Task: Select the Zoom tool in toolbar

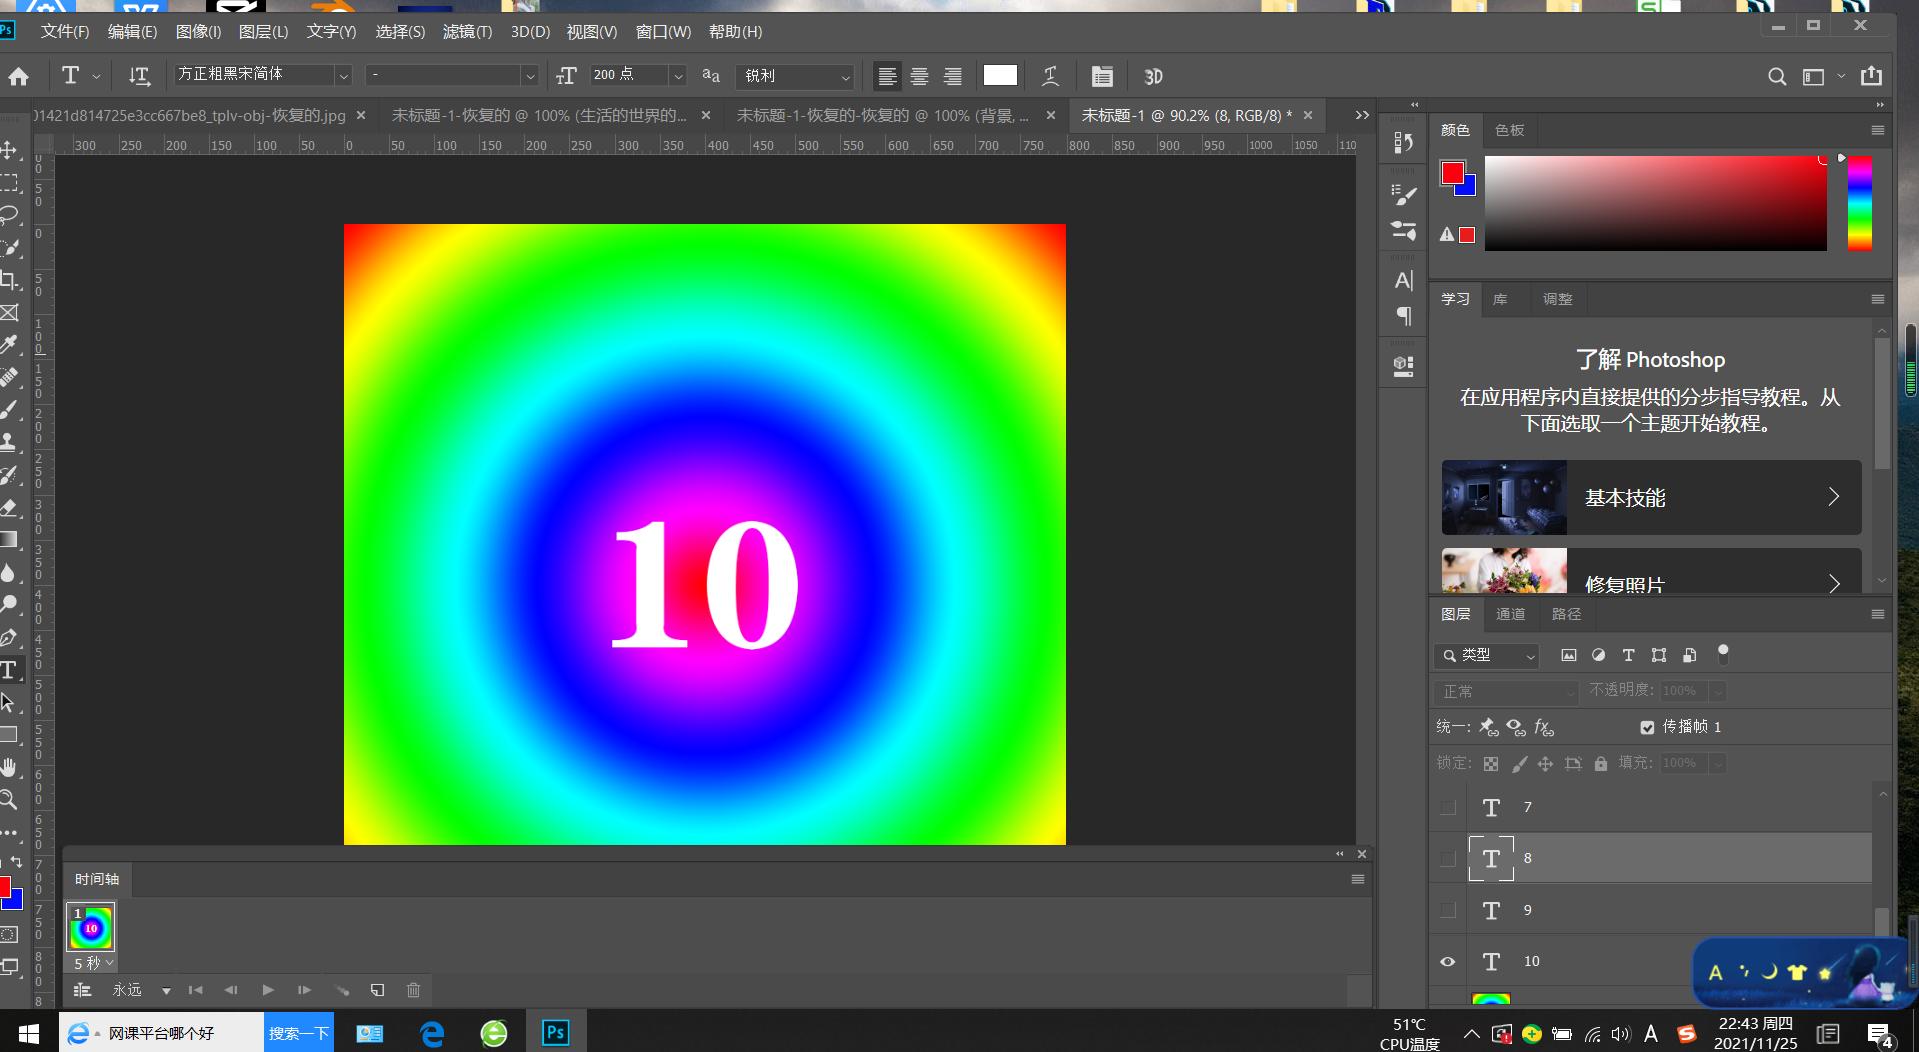Action: [9, 799]
